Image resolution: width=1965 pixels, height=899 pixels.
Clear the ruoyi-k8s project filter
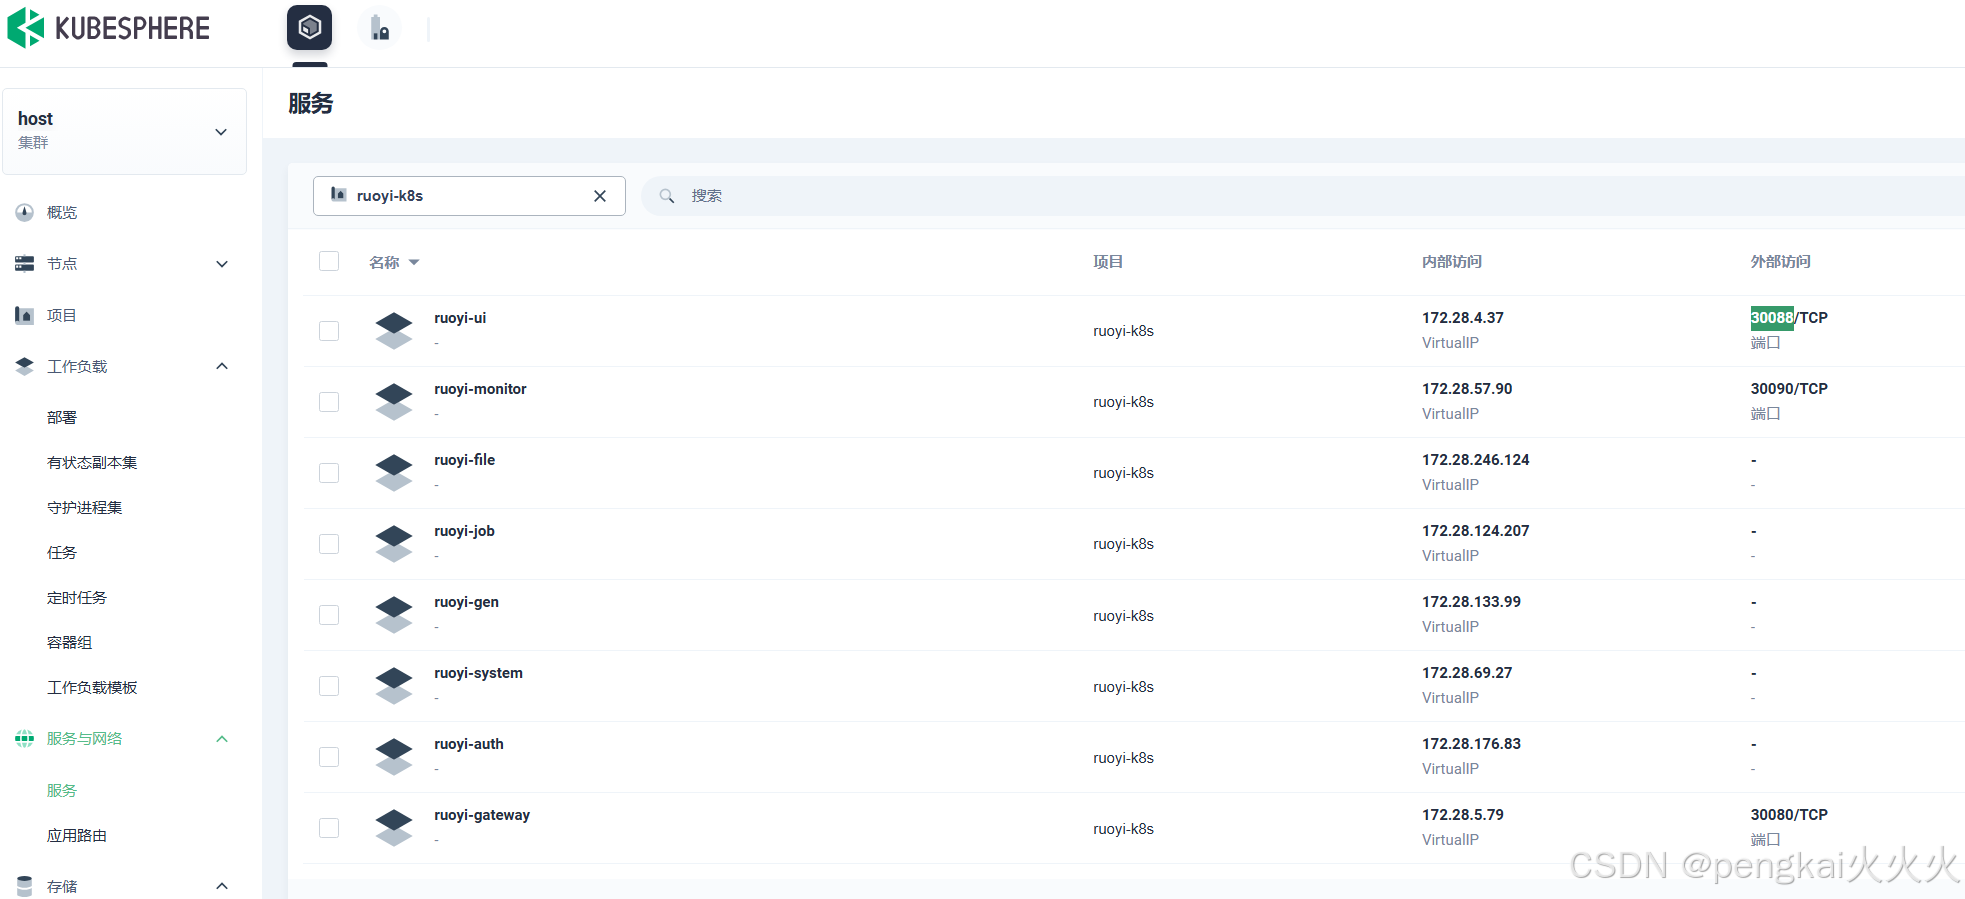(x=600, y=196)
